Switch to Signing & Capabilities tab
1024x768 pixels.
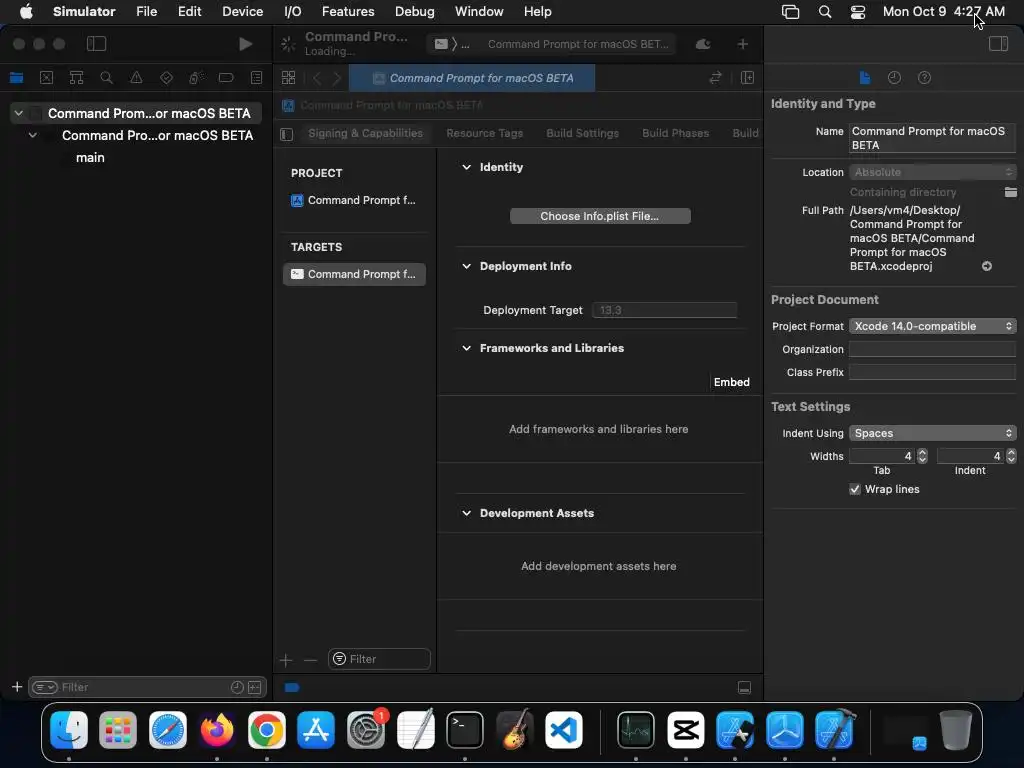(365, 133)
